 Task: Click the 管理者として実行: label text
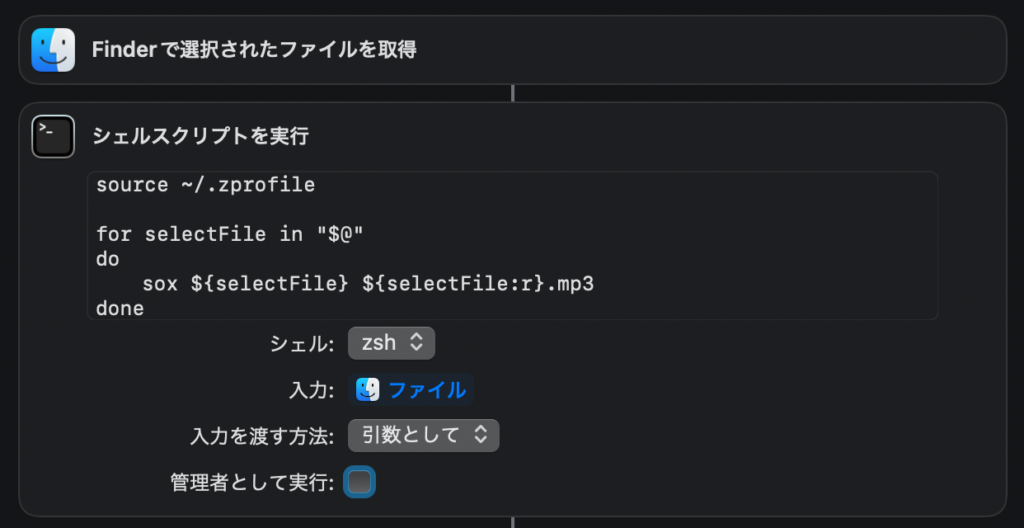coord(252,482)
